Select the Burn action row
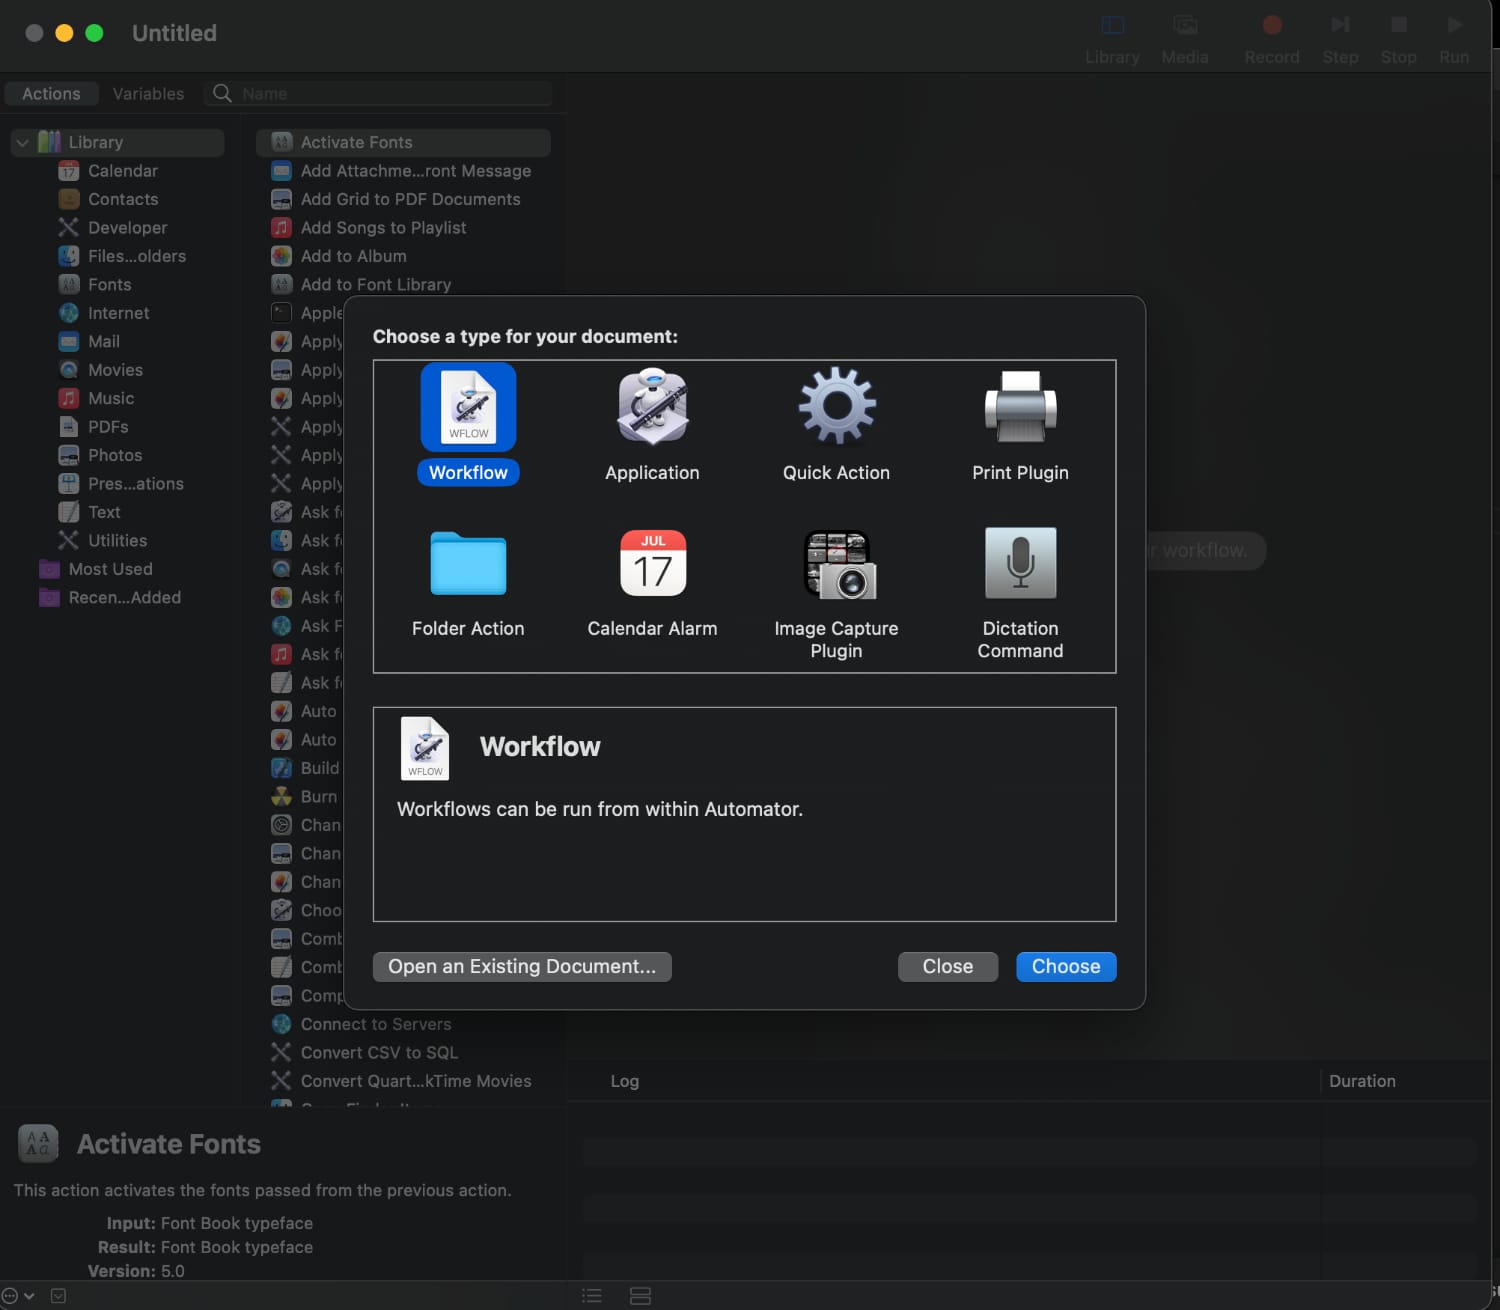The image size is (1500, 1310). coord(306,797)
